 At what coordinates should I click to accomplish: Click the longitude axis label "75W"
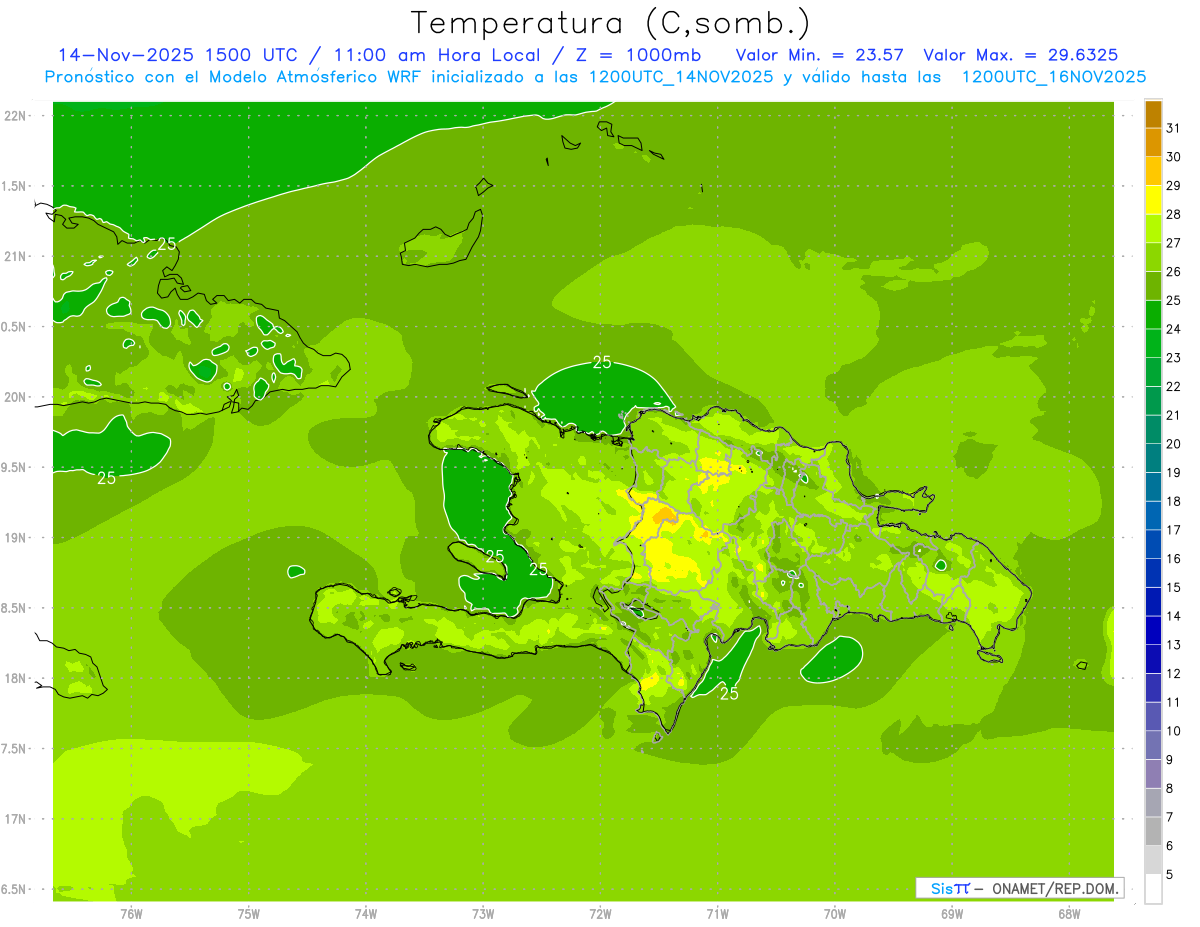point(249,913)
